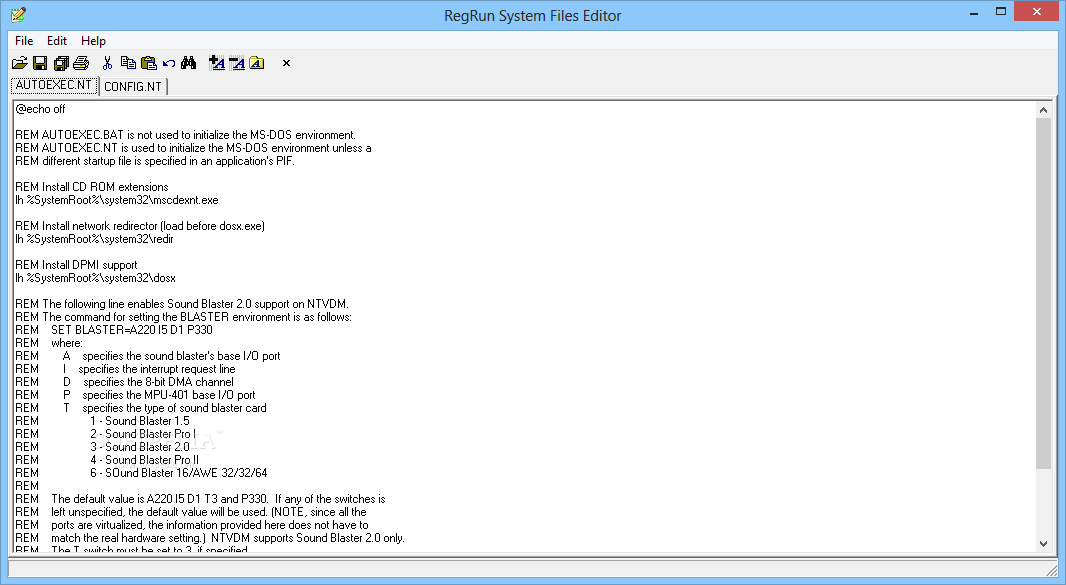Click the '@echo off' line
Image resolution: width=1066 pixels, height=585 pixels.
click(40, 109)
